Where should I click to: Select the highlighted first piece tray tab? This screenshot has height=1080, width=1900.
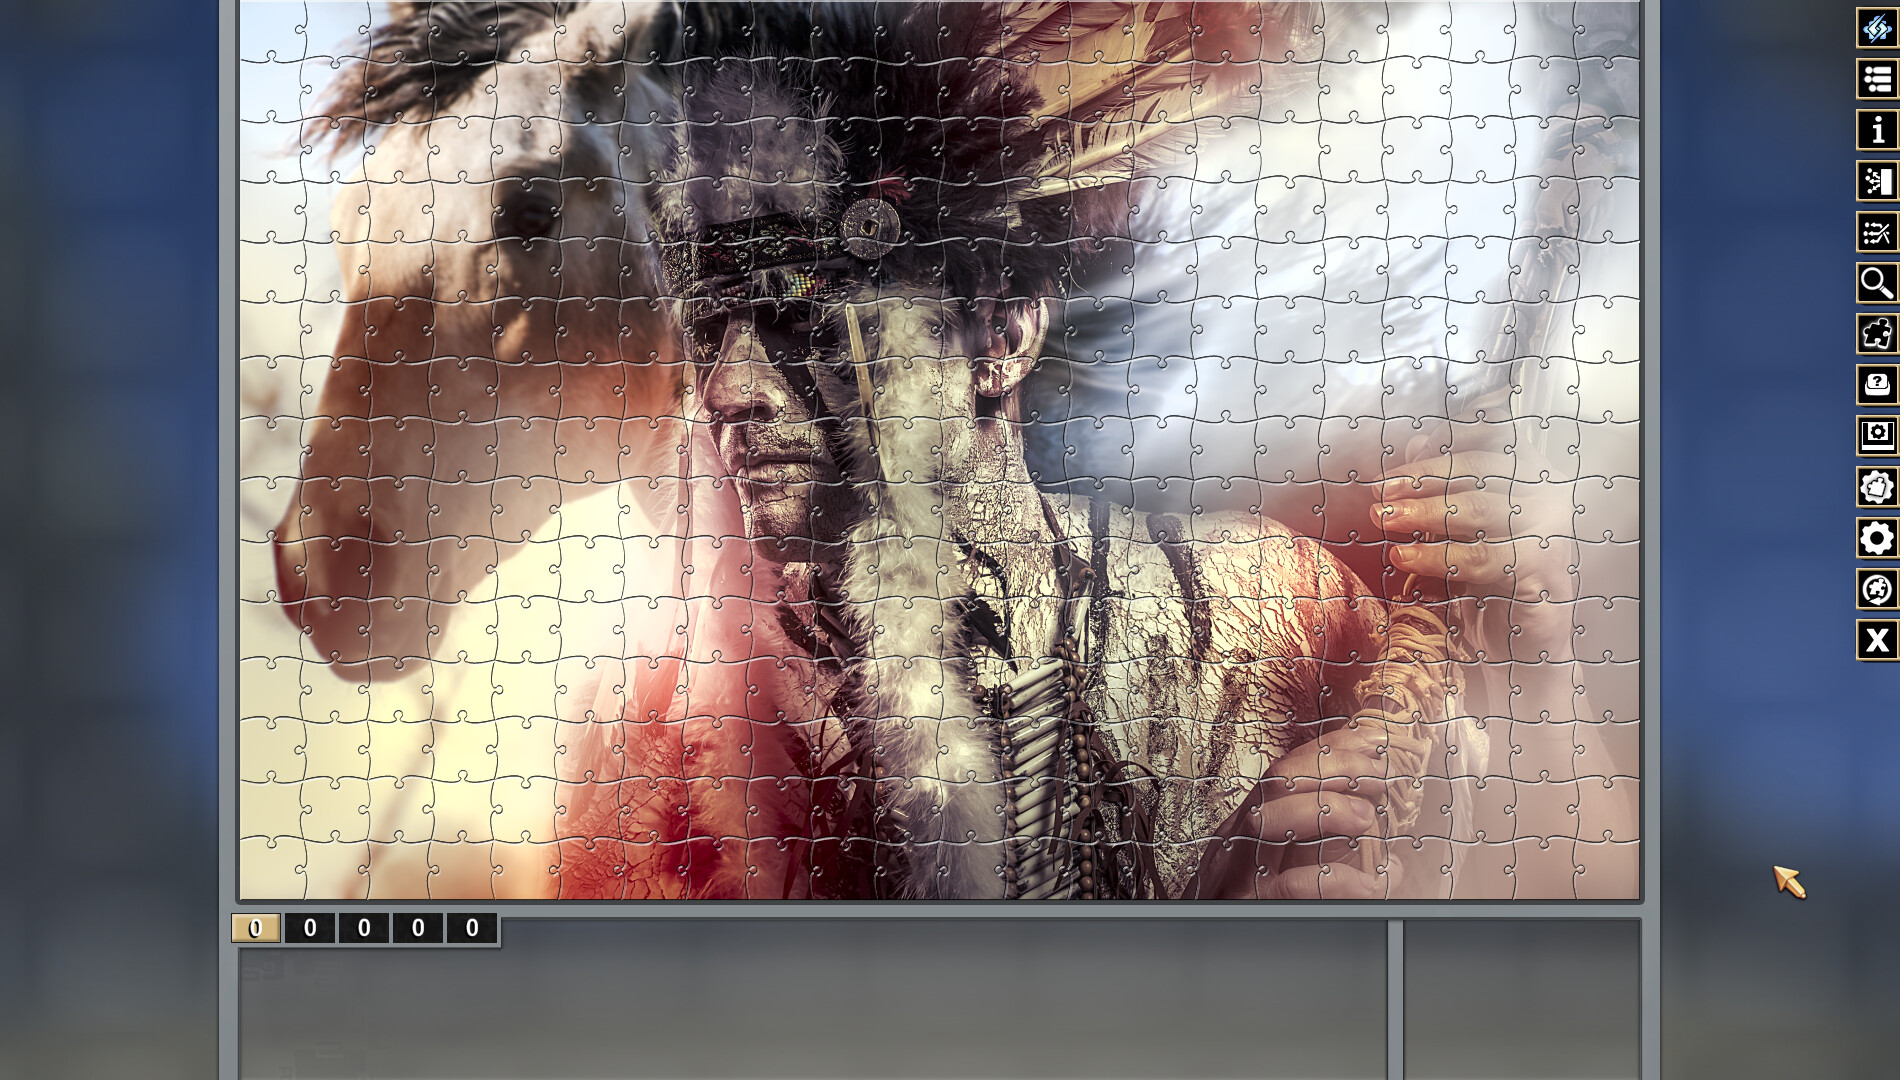coord(255,929)
